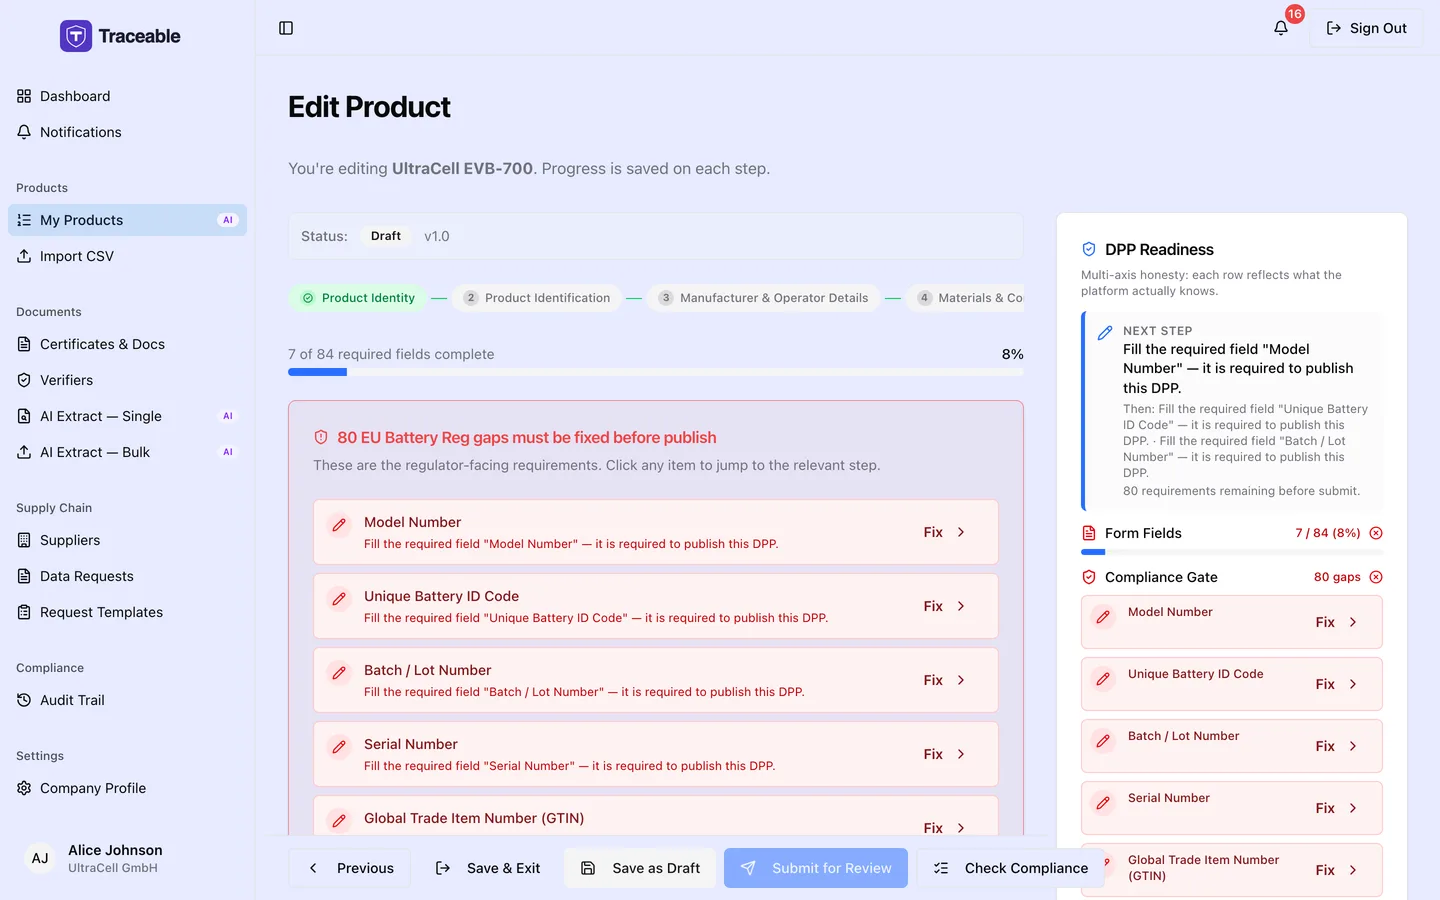Viewport: 1440px width, 900px height.
Task: Open Data Requests page
Action: tap(127, 576)
